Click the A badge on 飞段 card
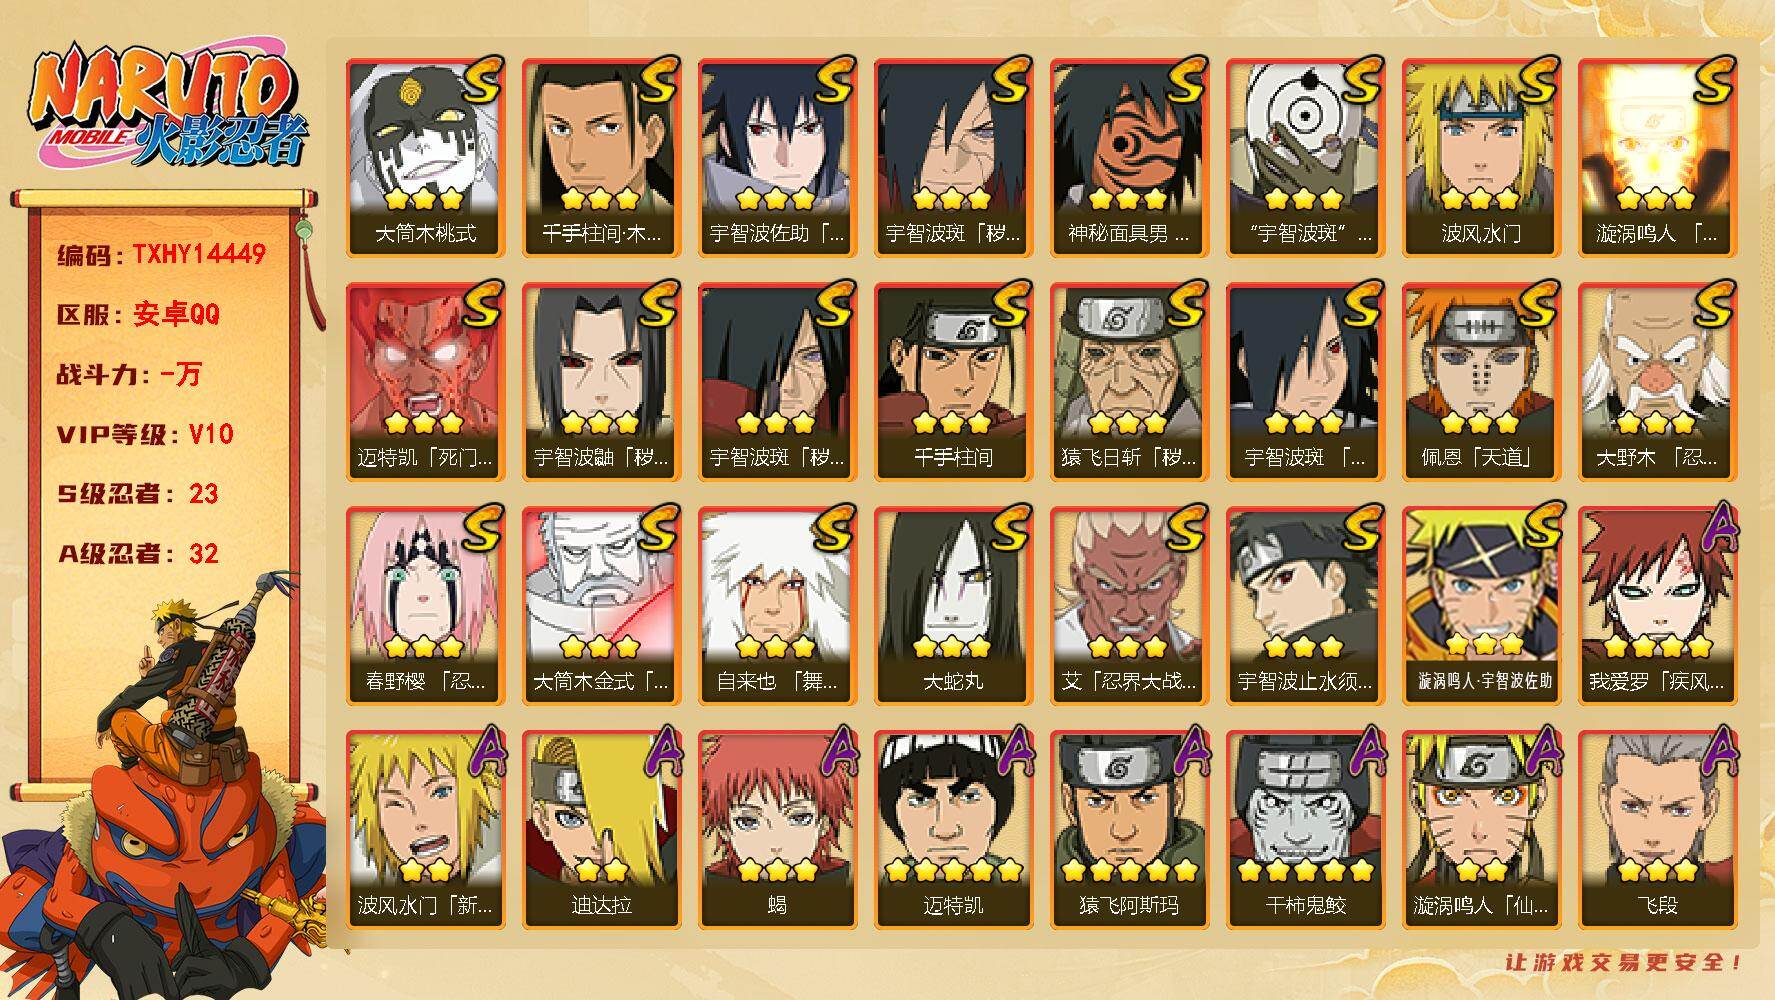Image resolution: width=1775 pixels, height=1000 pixels. coord(1719,753)
